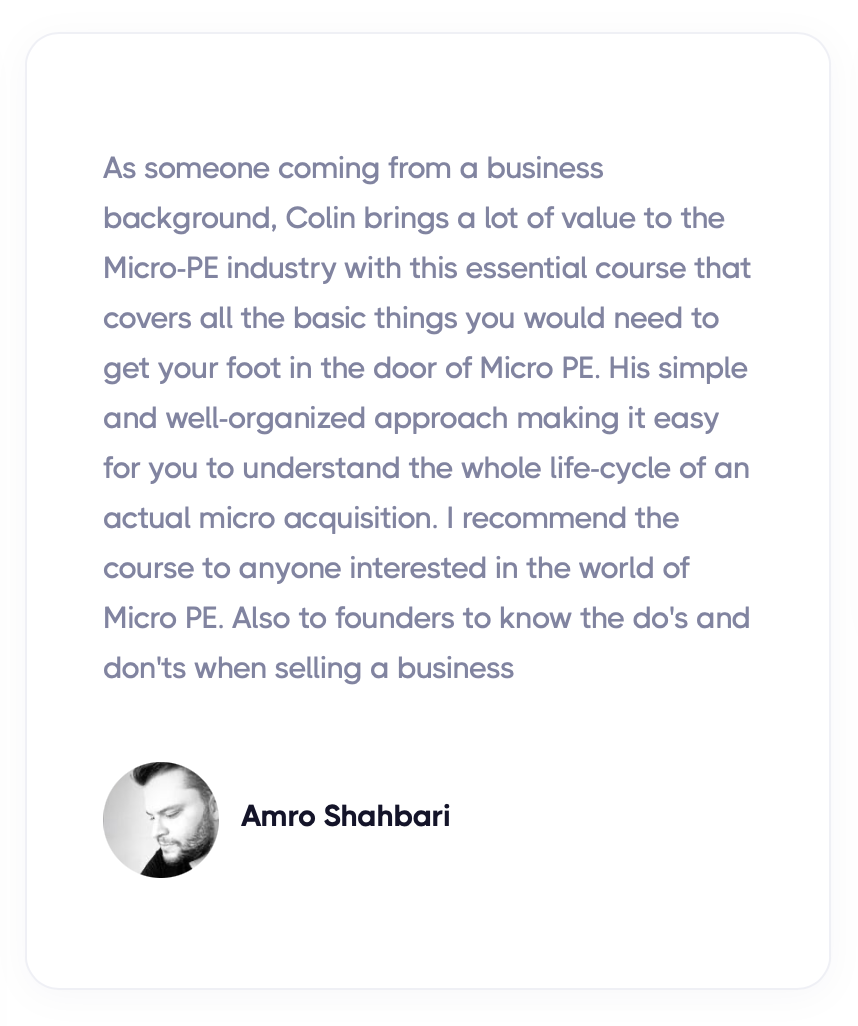Click the word "Colin" in the testimonial
858x1026 pixels.
(320, 218)
